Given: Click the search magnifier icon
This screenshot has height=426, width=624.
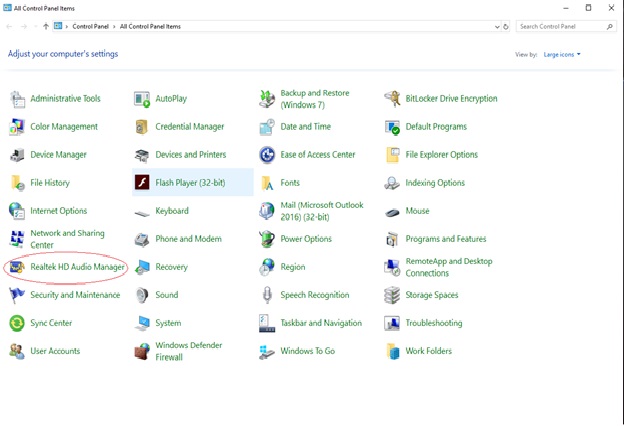Looking at the screenshot, I should pos(609,26).
